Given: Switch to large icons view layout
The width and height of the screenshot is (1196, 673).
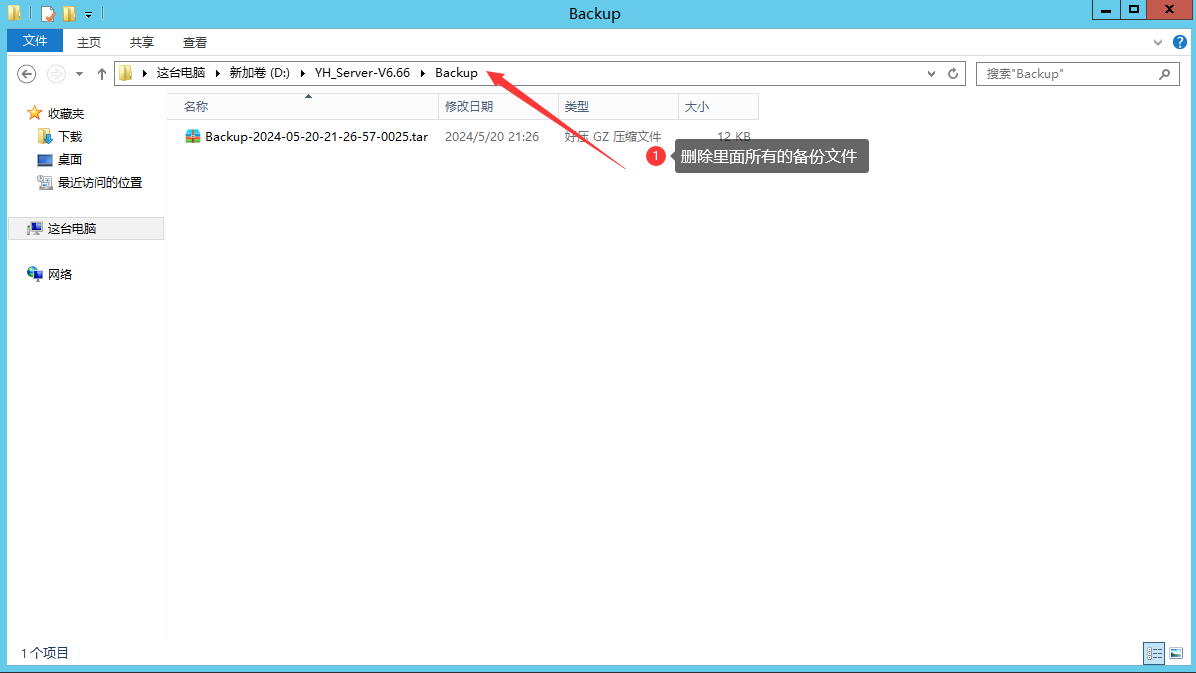Looking at the screenshot, I should click(1175, 653).
